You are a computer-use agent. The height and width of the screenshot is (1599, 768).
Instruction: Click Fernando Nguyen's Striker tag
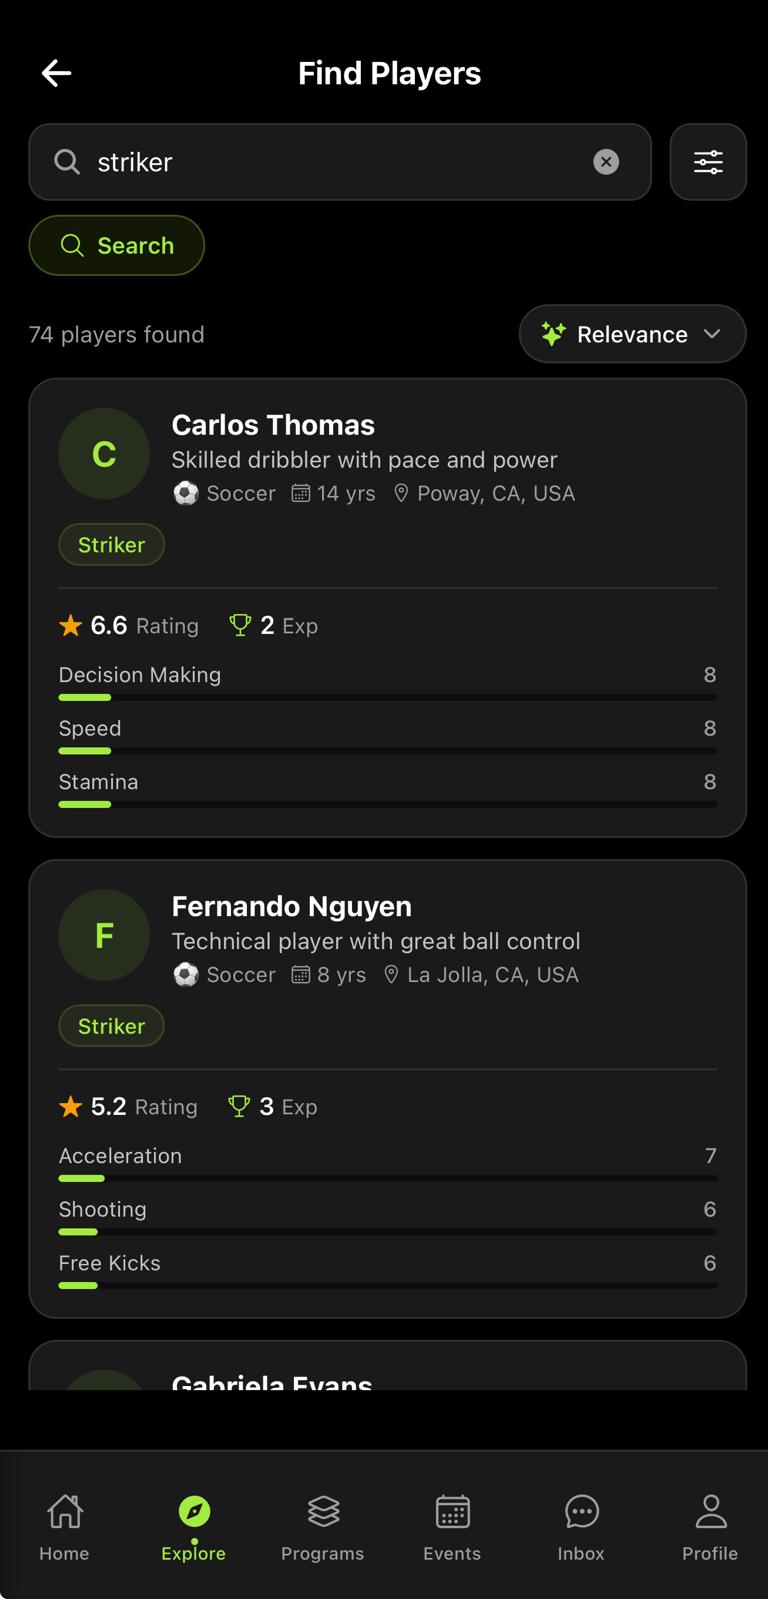click(x=112, y=1026)
